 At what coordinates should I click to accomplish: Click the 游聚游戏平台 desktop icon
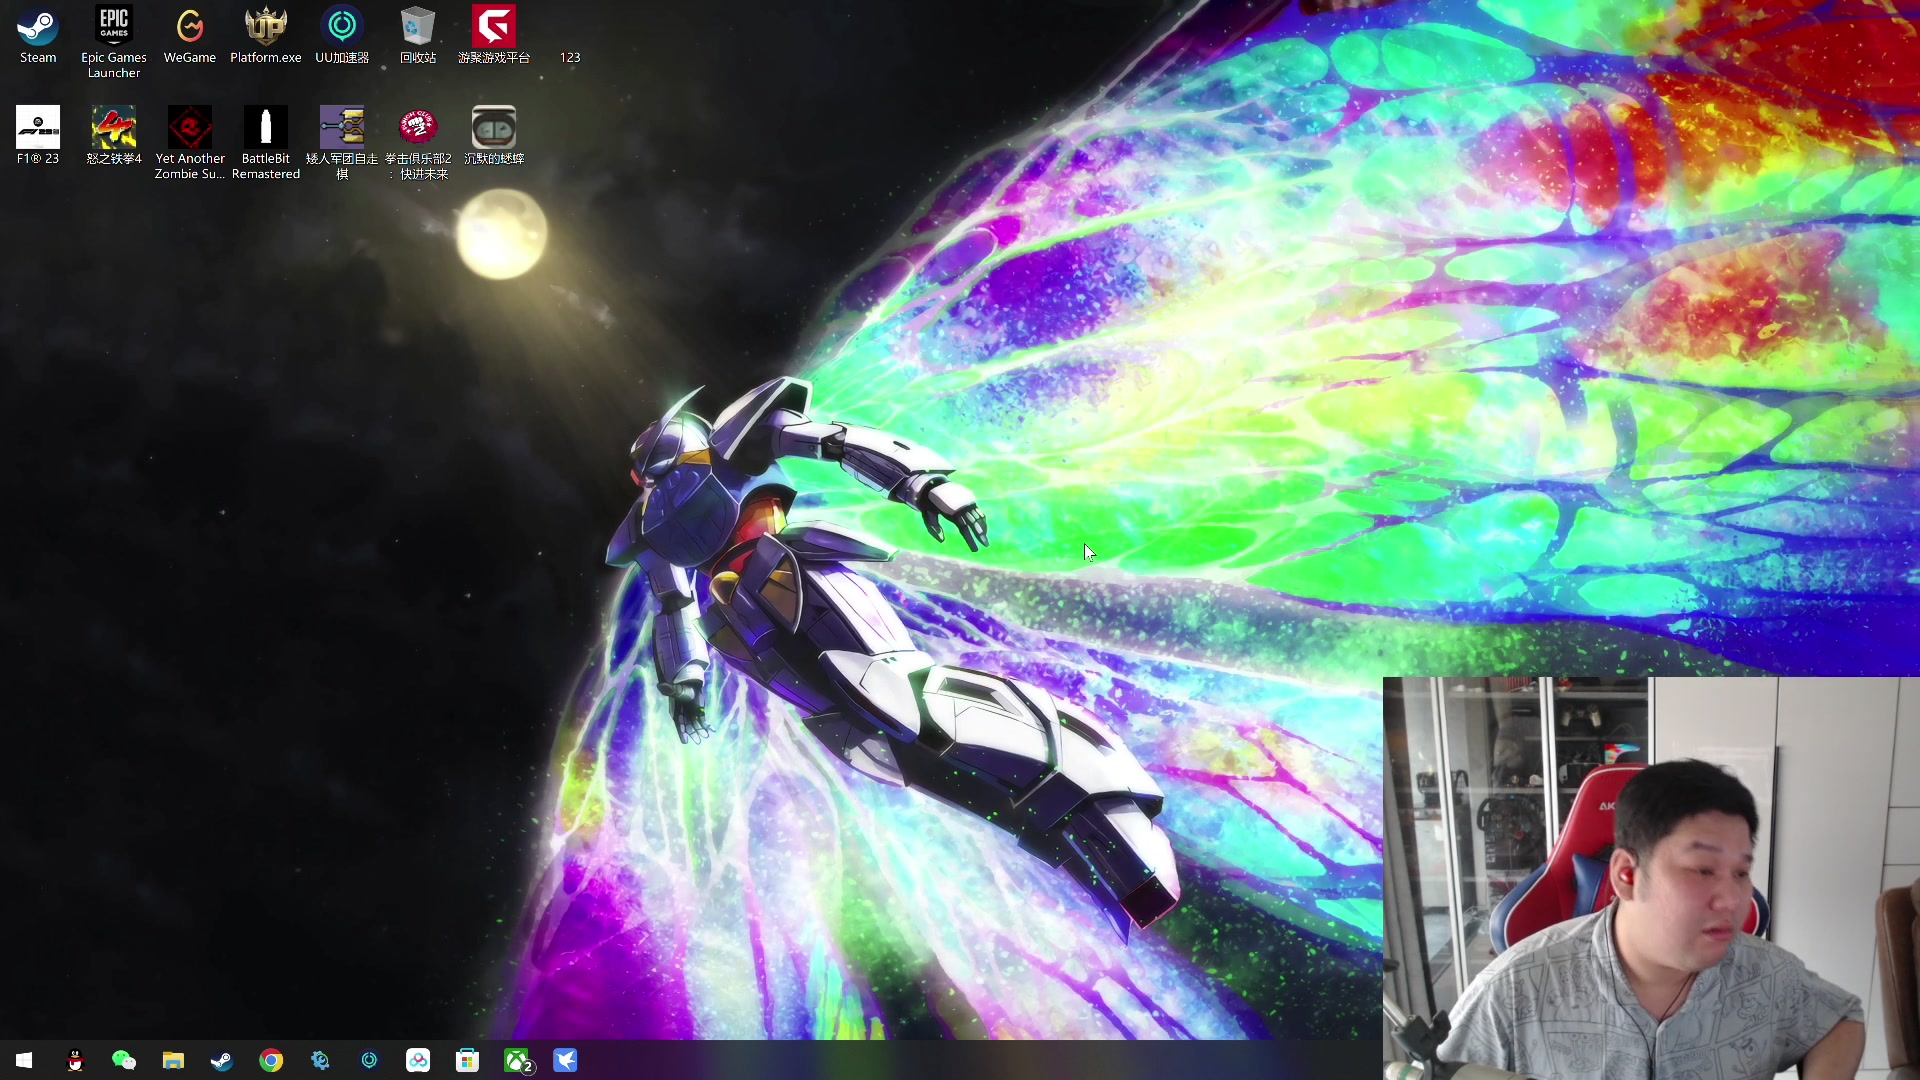[494, 36]
